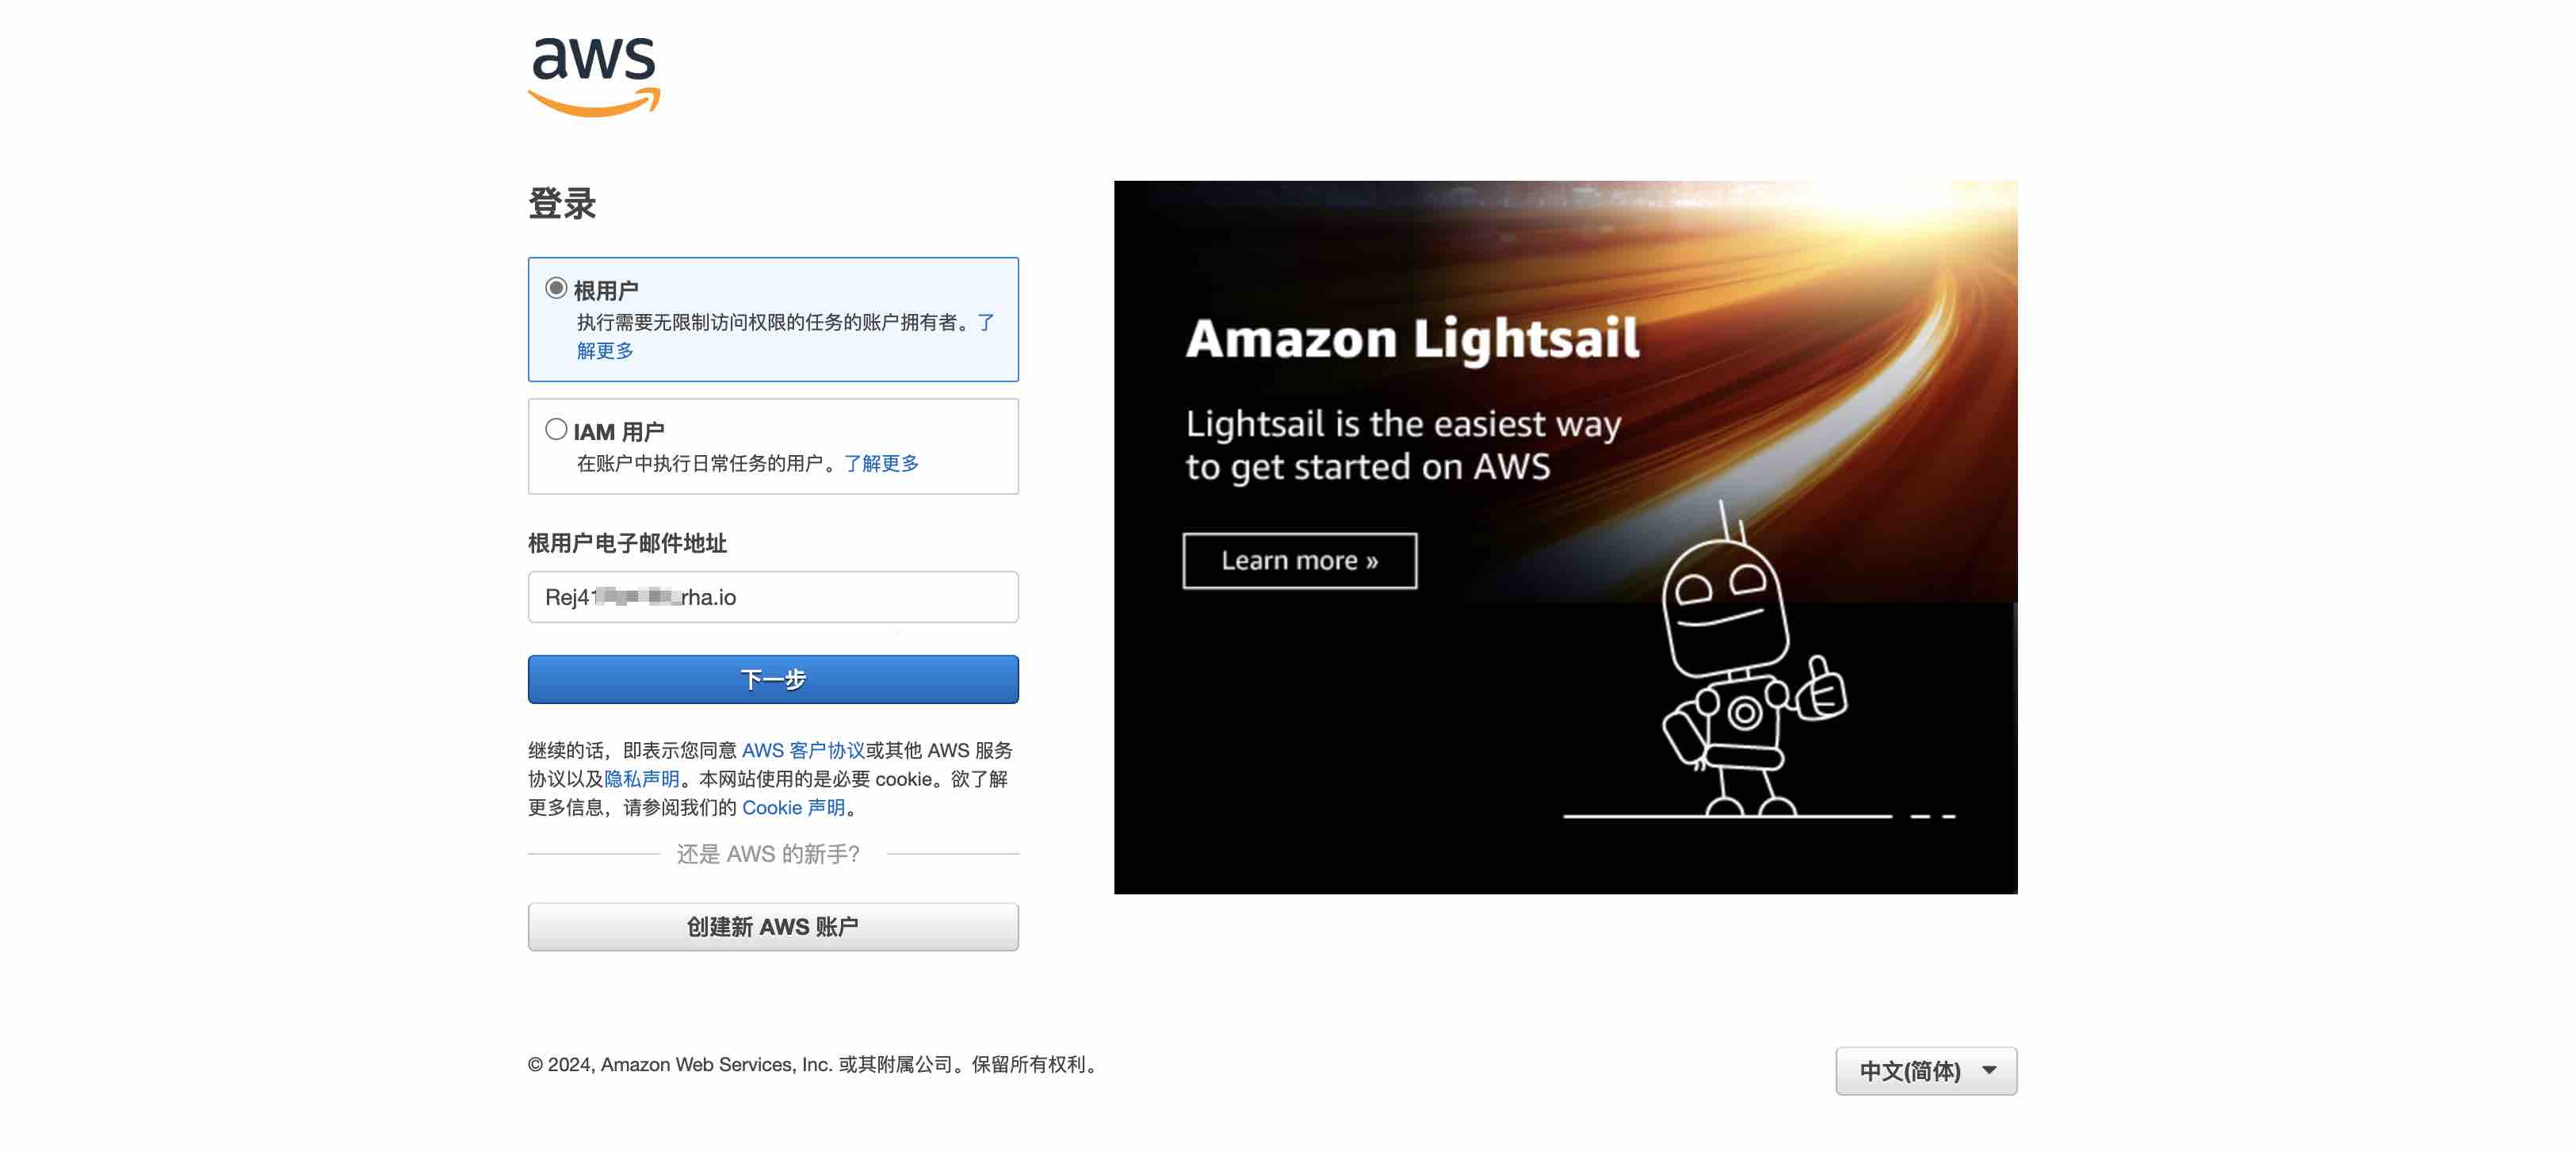Screen dimensions: 2576x1156
Task: Open the 隐私声明 link
Action: [x=641, y=779]
